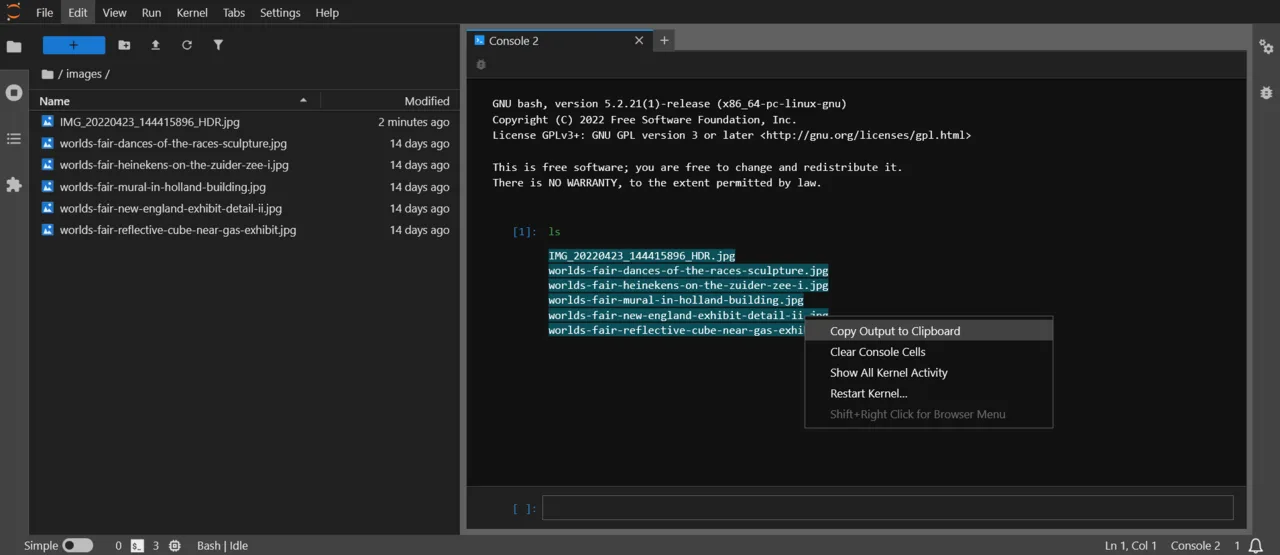The height and width of the screenshot is (555, 1280).
Task: Open the Debugger bug icon in right sidebar
Action: pos(1267,92)
